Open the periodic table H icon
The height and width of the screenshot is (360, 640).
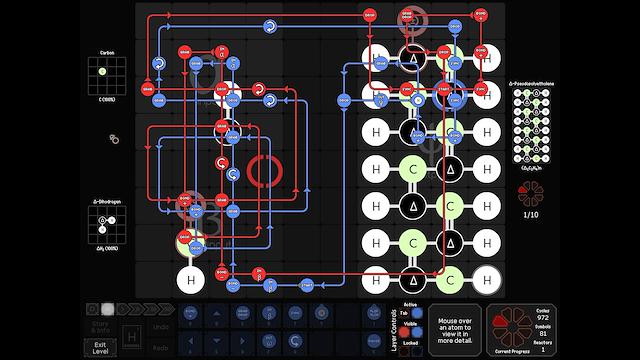(x=131, y=337)
